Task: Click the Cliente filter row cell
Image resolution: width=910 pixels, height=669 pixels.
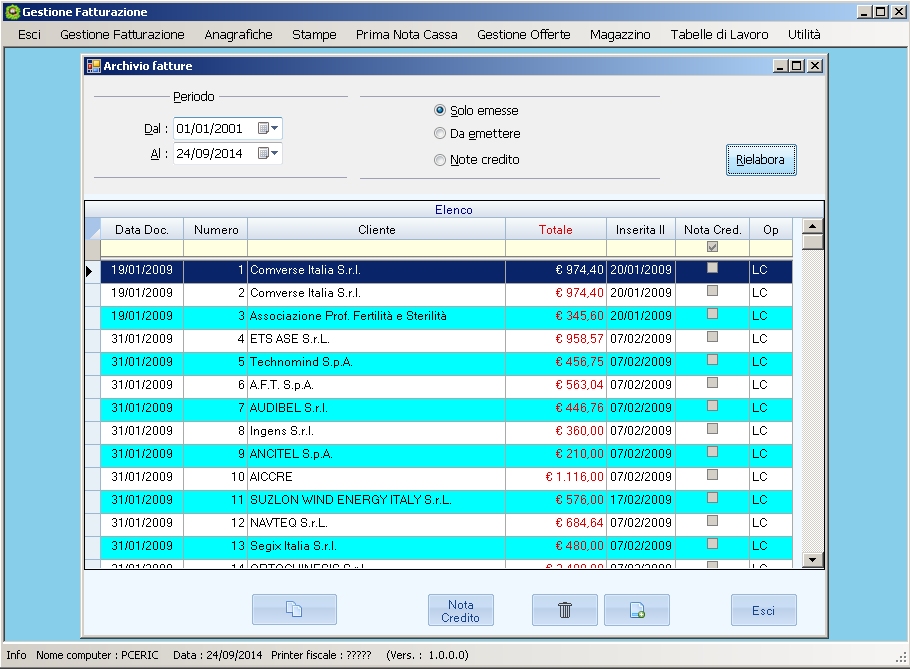Action: tap(376, 248)
